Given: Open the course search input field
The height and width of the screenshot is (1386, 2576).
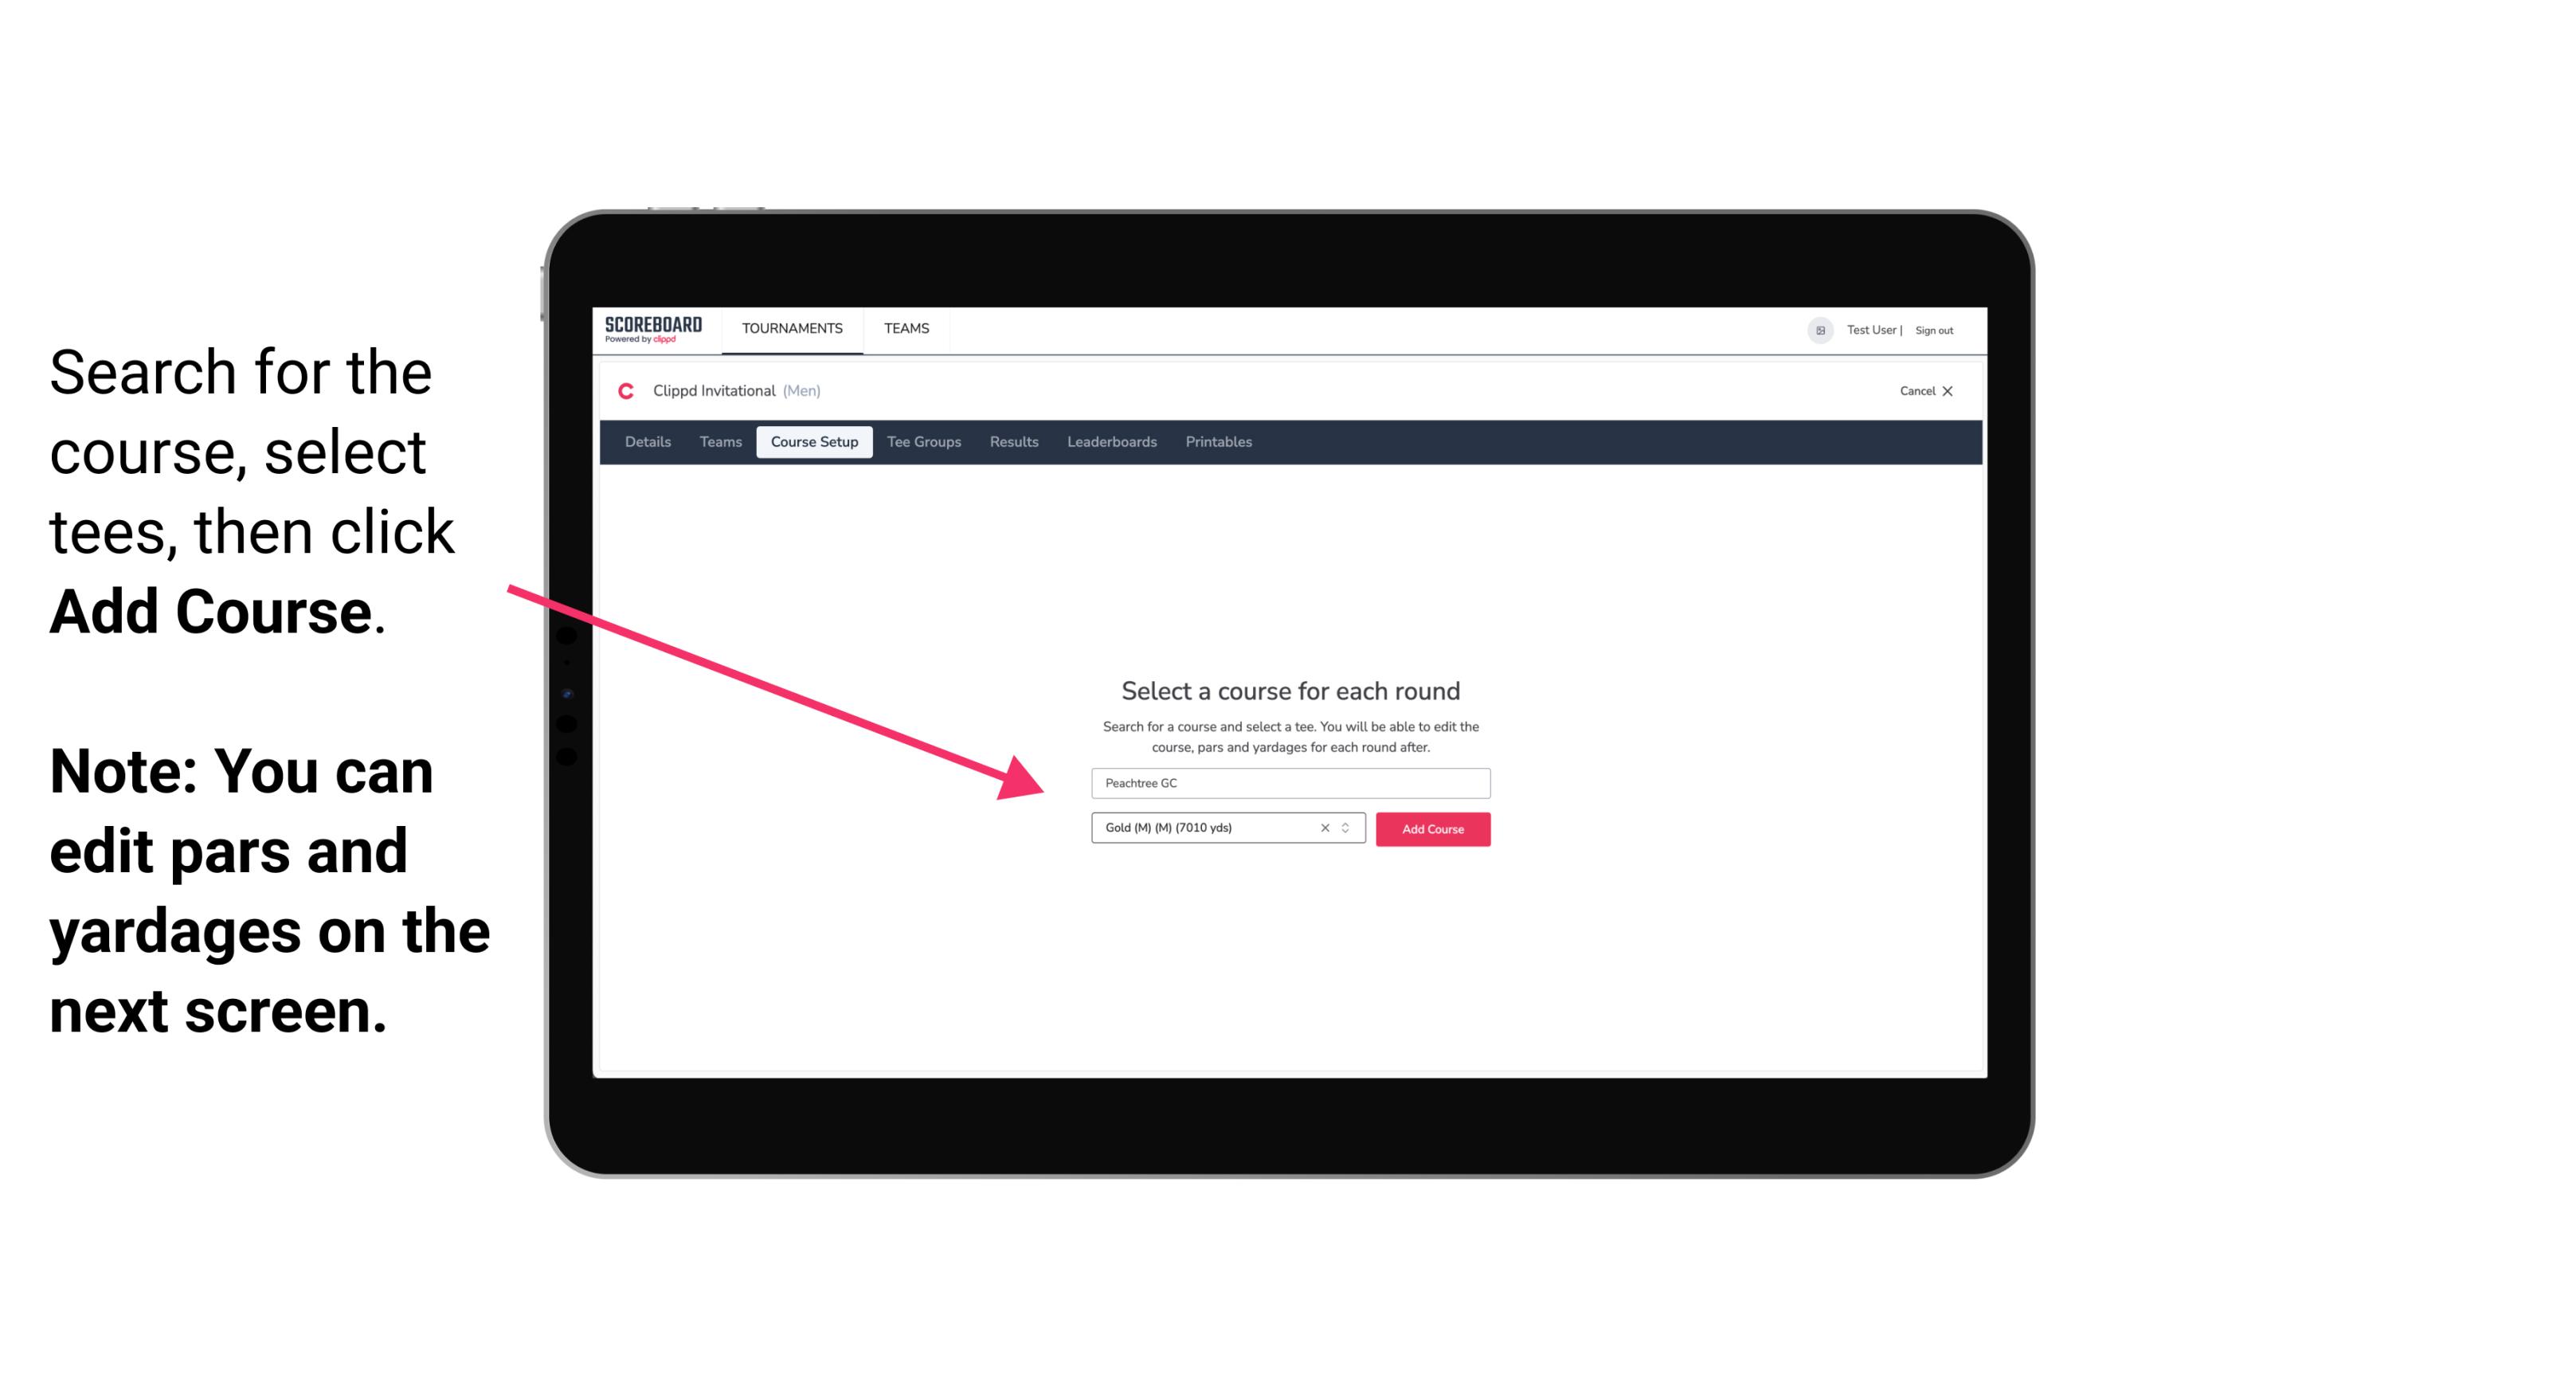Looking at the screenshot, I should point(1288,780).
